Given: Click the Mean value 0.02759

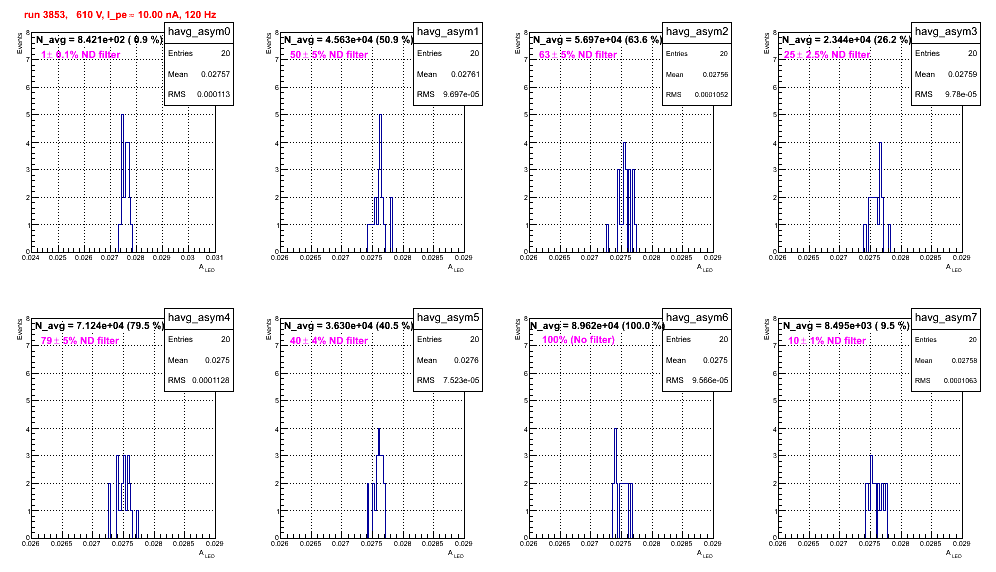Looking at the screenshot, I should point(963,74).
